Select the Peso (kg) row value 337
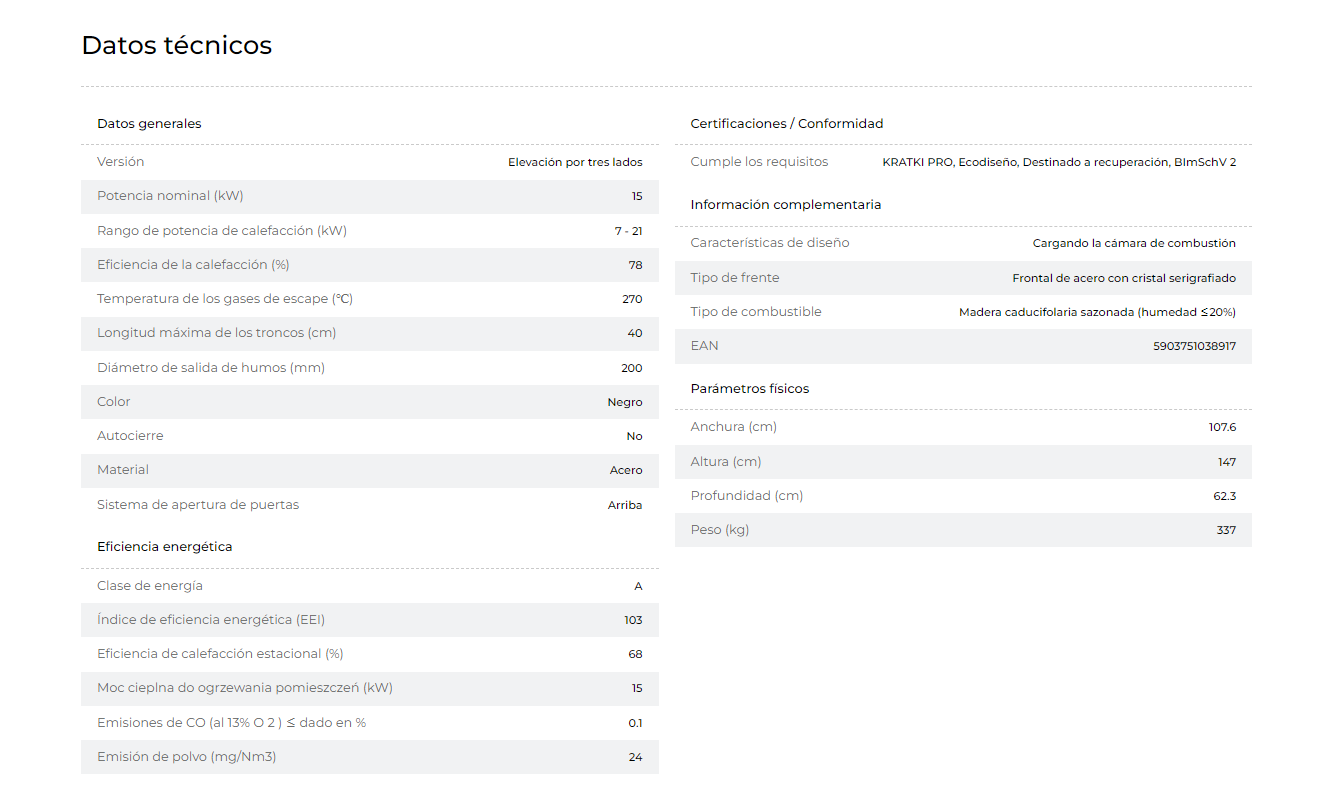The image size is (1344, 808). [1226, 530]
